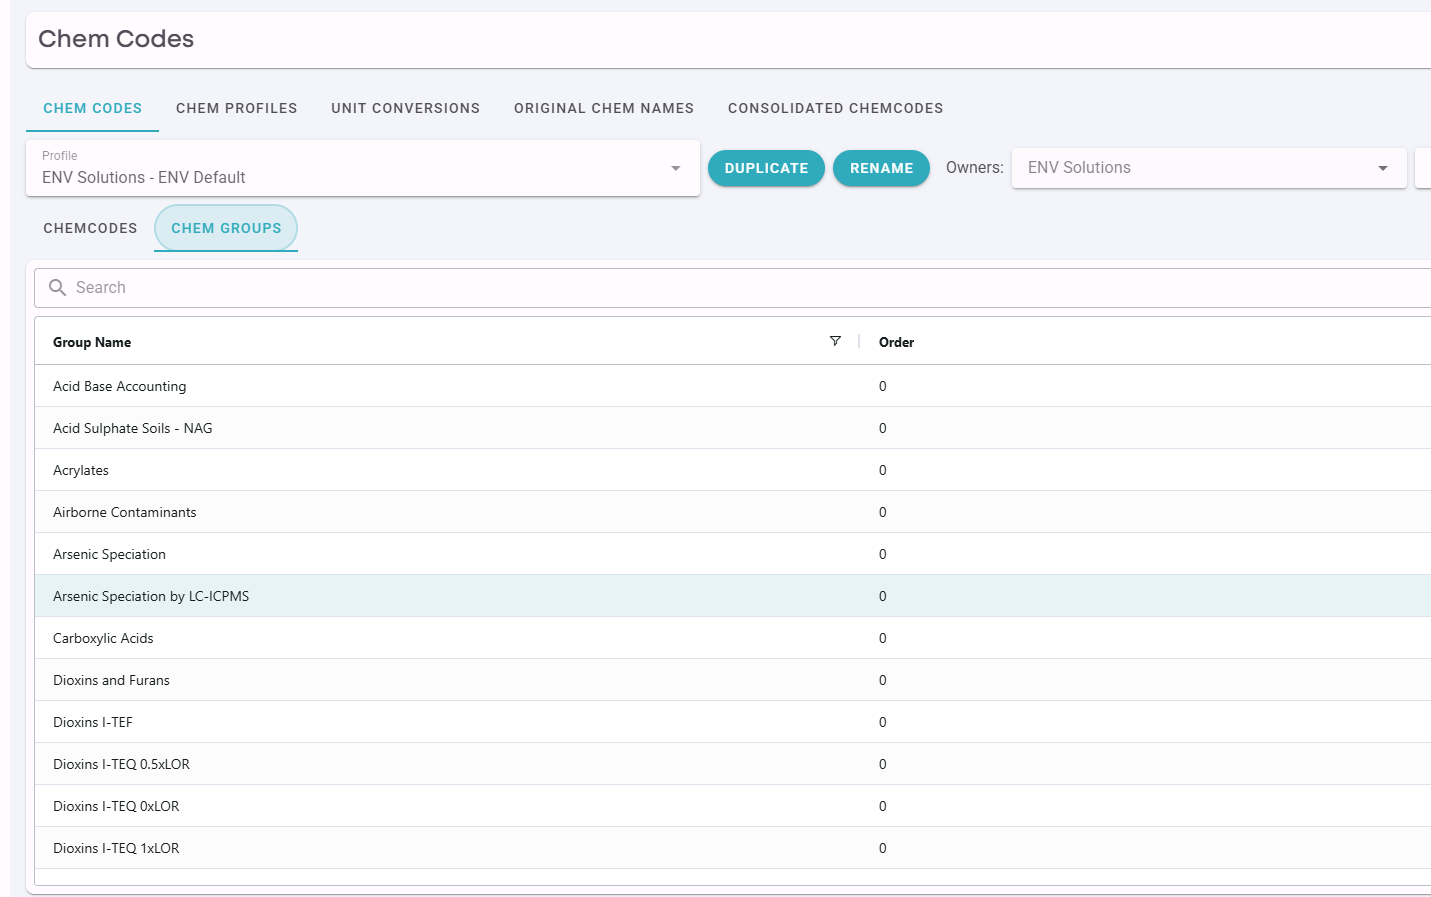Open the Airborne Contaminants group row
Screen dimensions: 1431x897
(124, 512)
